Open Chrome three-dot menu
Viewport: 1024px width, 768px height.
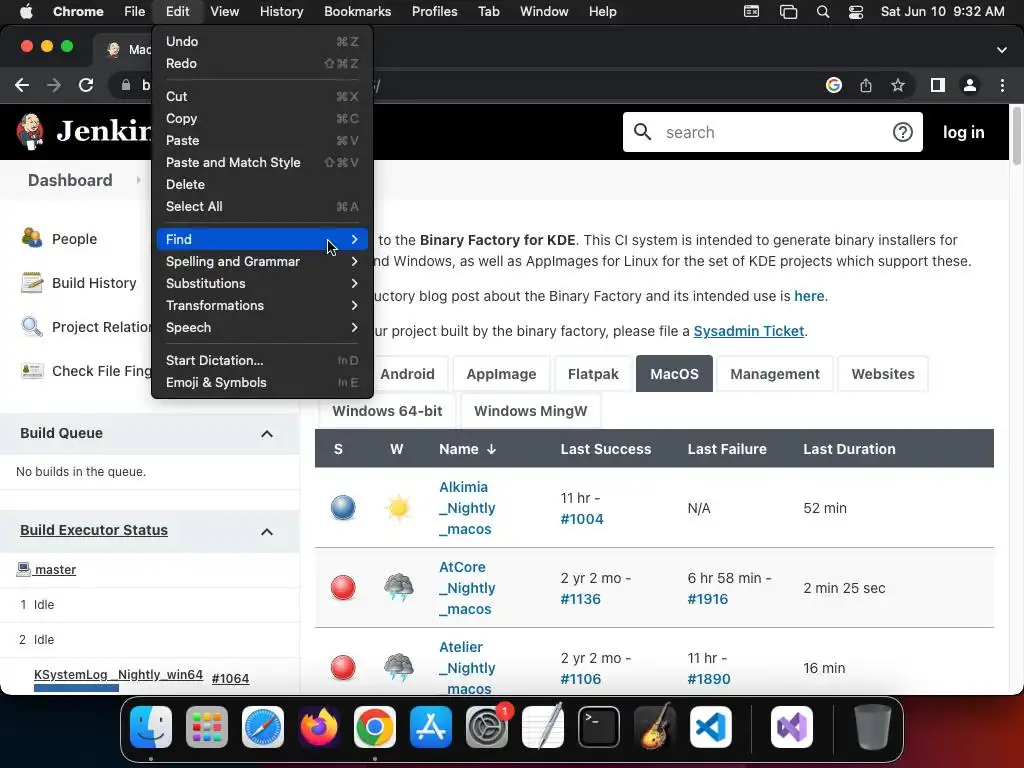pyautogui.click(x=1002, y=85)
